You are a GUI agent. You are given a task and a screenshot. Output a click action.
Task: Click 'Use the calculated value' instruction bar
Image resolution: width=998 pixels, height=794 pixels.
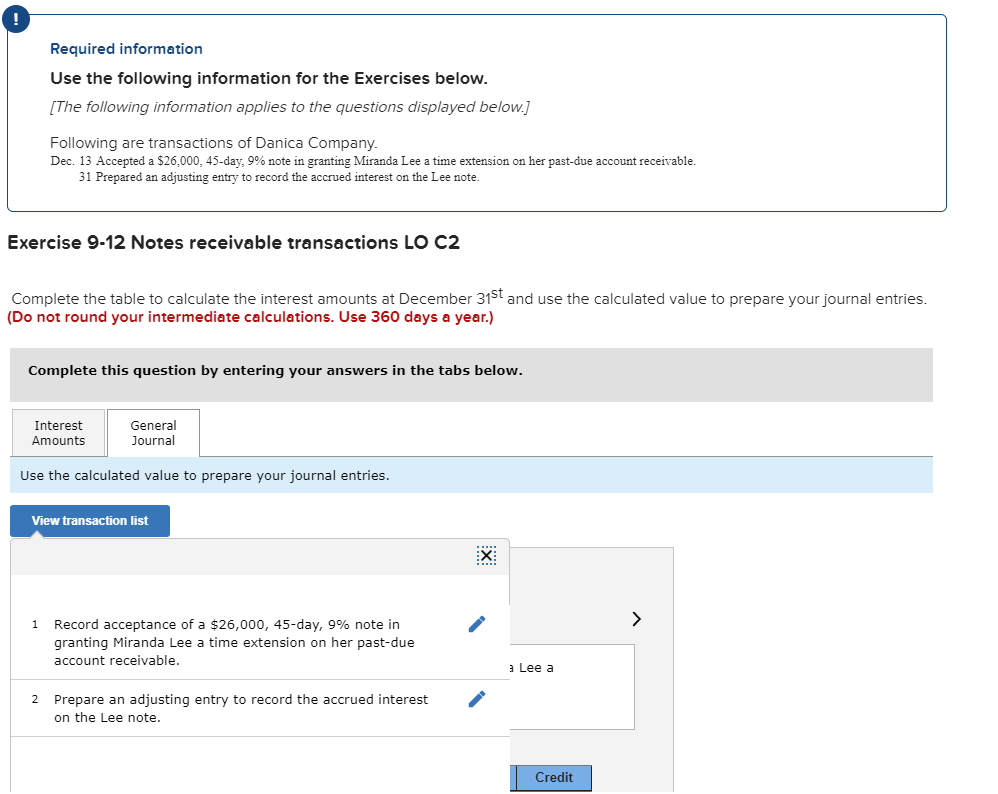(472, 476)
